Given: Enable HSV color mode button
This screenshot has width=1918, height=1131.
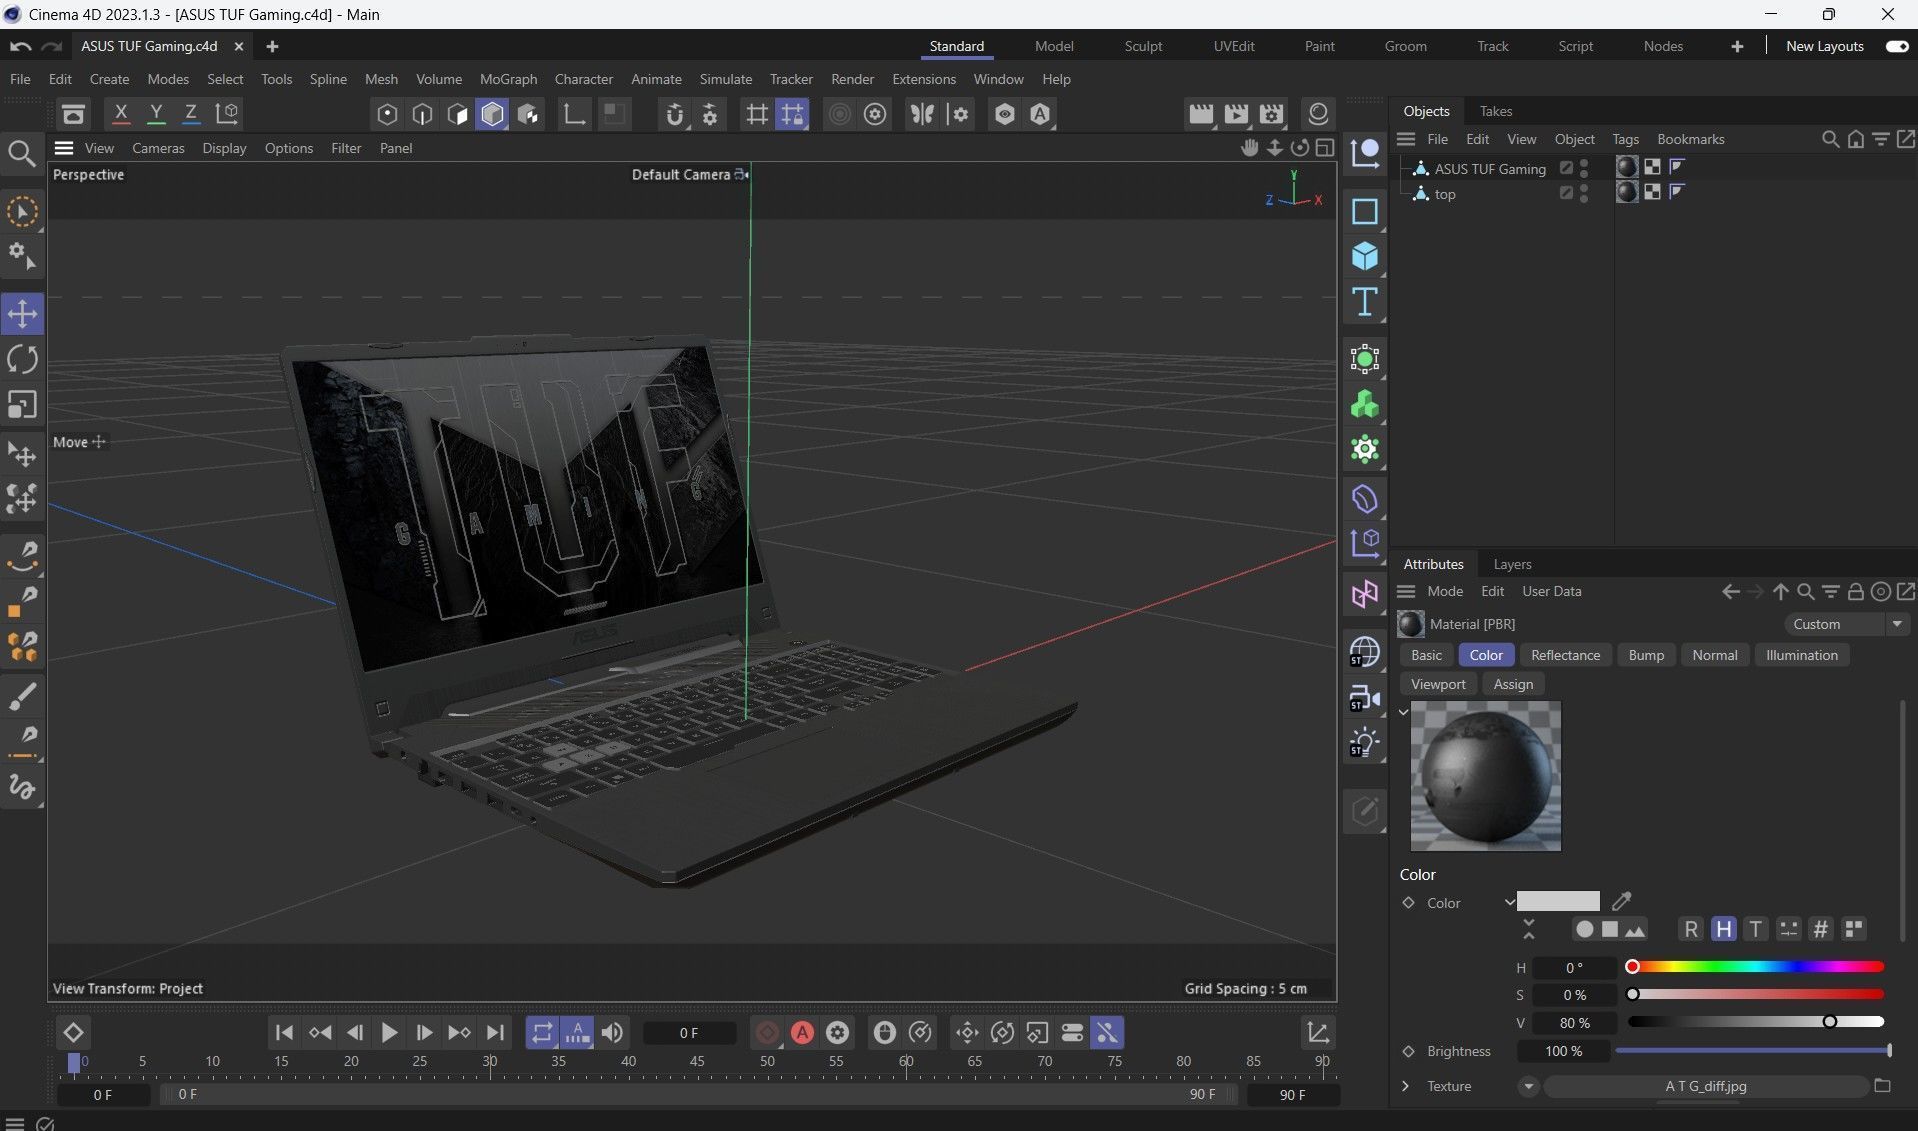Looking at the screenshot, I should [1723, 929].
